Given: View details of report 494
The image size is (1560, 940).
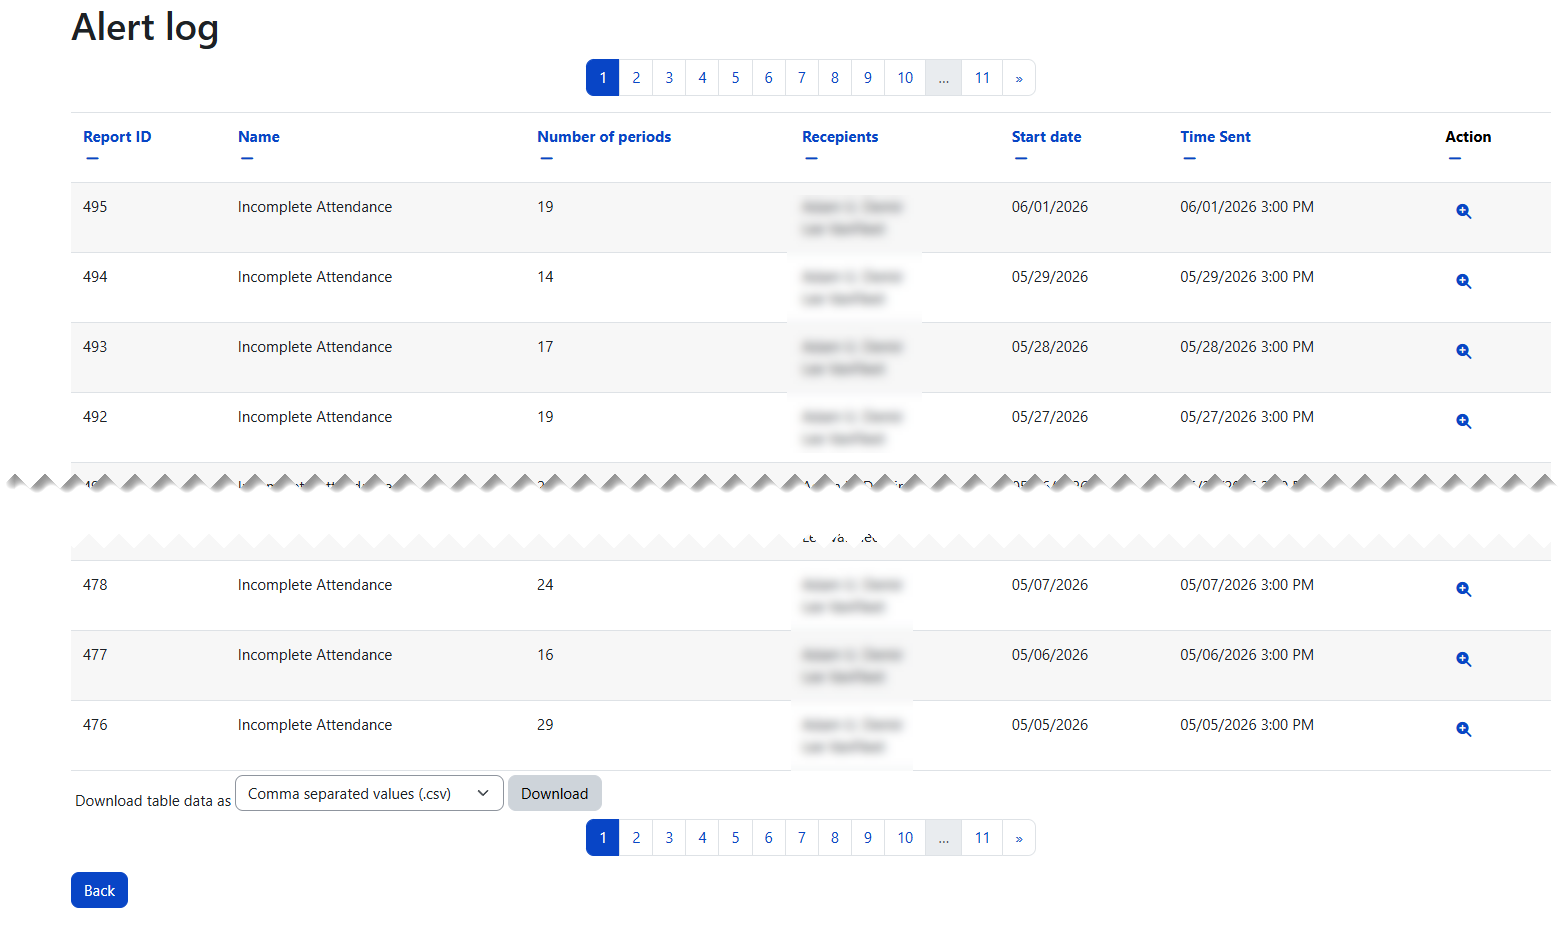Looking at the screenshot, I should click(x=1463, y=281).
